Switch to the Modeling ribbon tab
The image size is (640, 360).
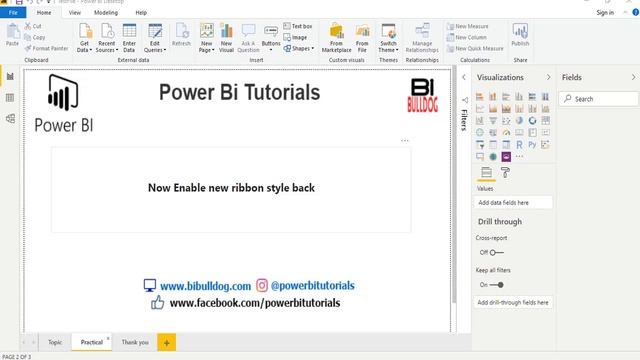[106, 13]
